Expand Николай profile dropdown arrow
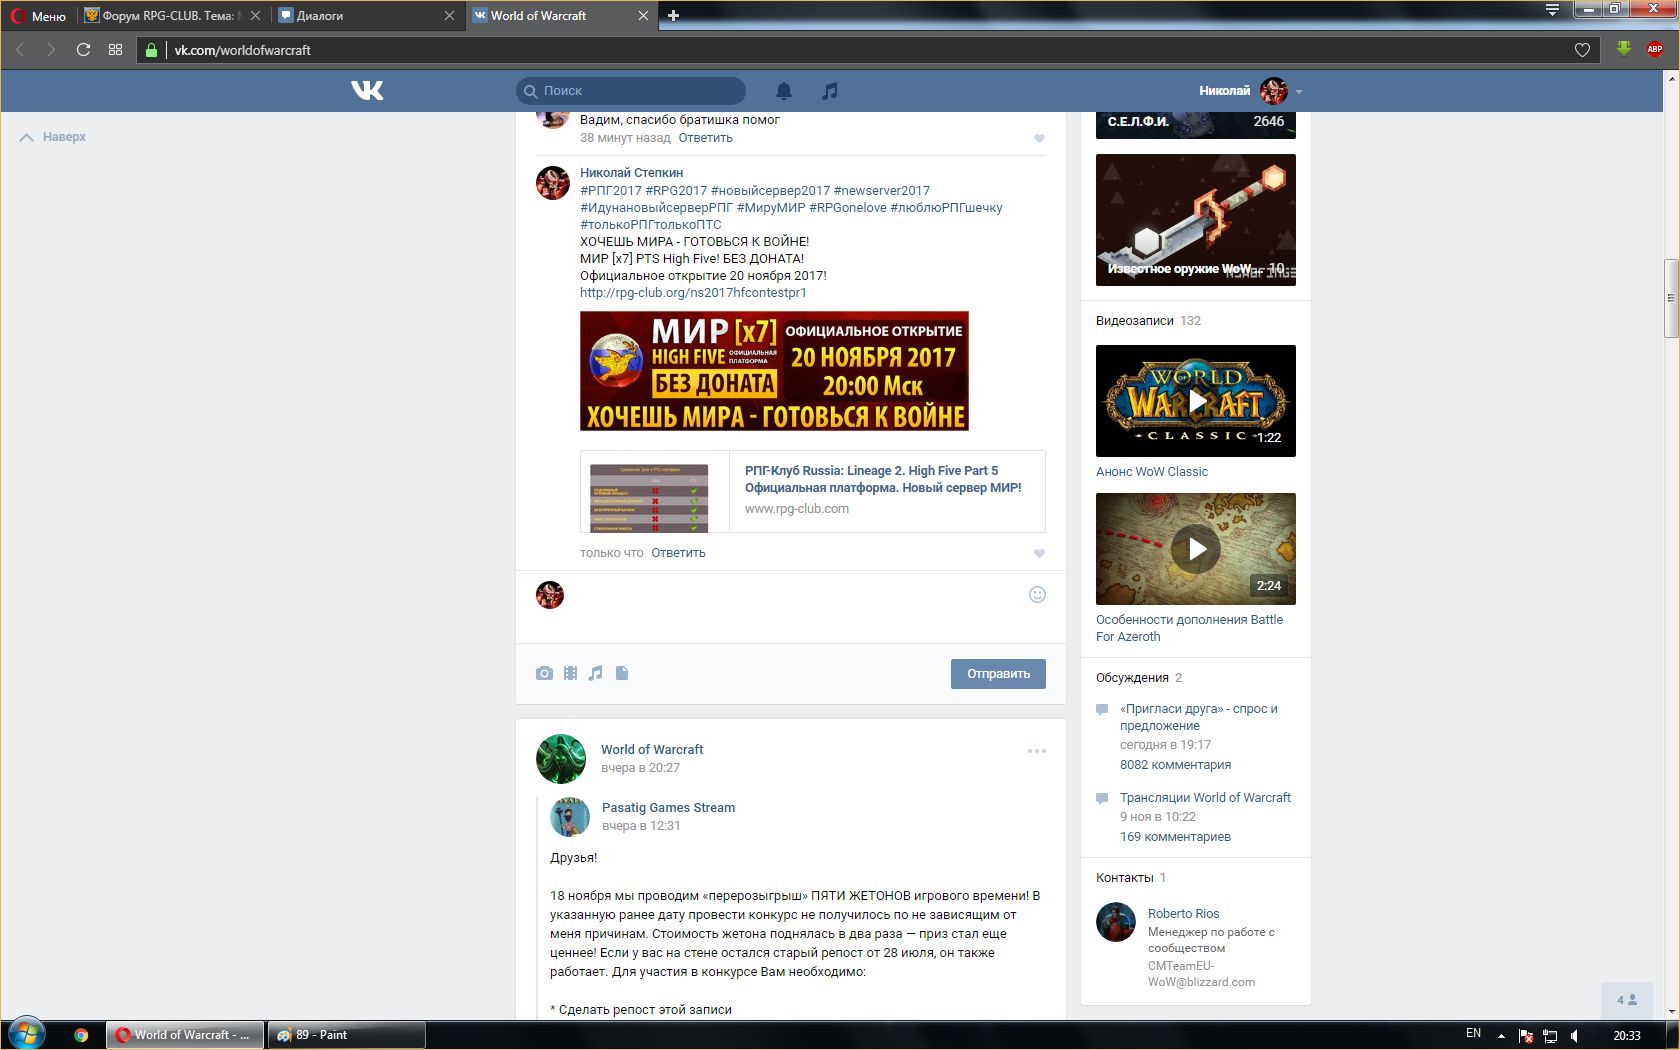The height and width of the screenshot is (1050, 1680). pos(1298,91)
